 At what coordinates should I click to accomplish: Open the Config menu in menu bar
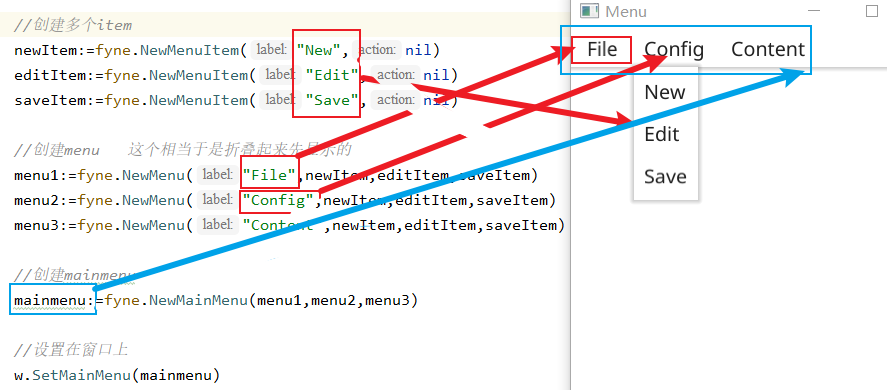tap(674, 49)
